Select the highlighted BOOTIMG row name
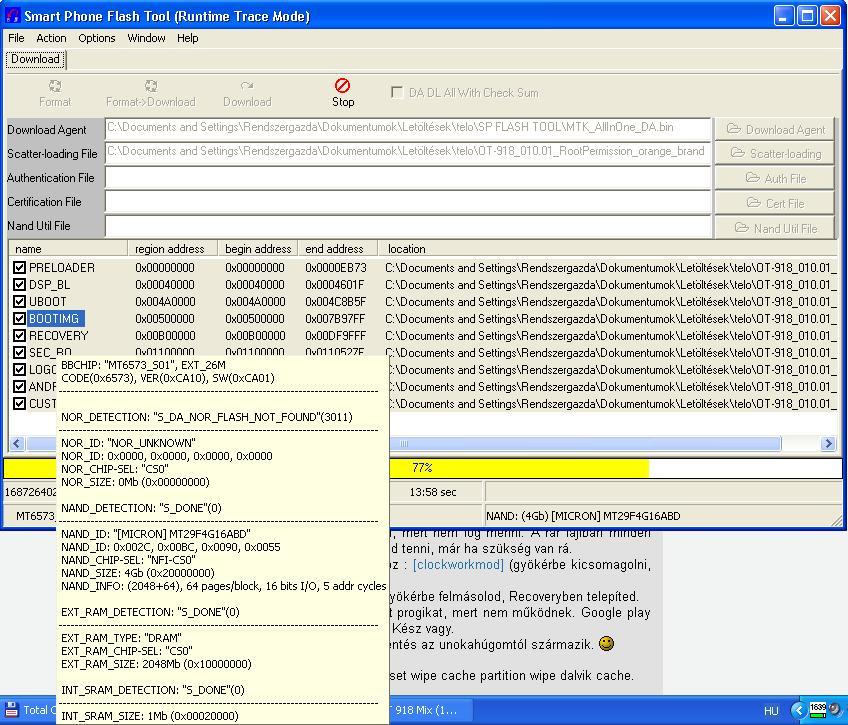Image resolution: width=848 pixels, height=725 pixels. tap(54, 318)
